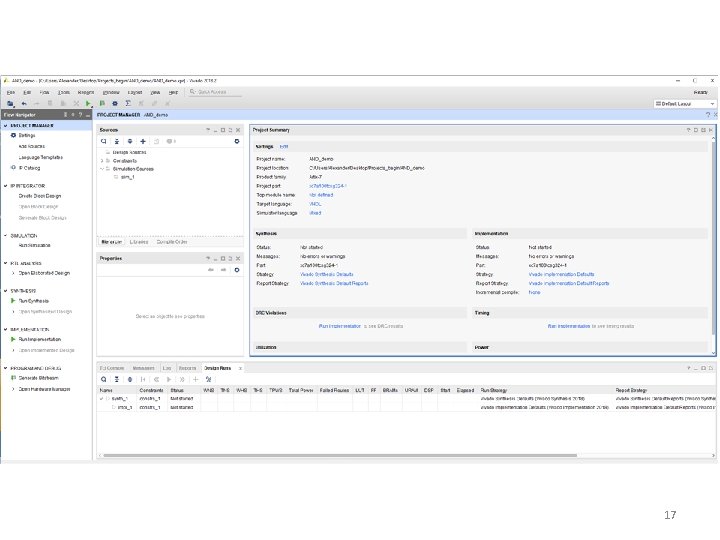This screenshot has width=720, height=540.
Task: Click the Undo arrow in main toolbar
Action: pyautogui.click(x=24, y=104)
